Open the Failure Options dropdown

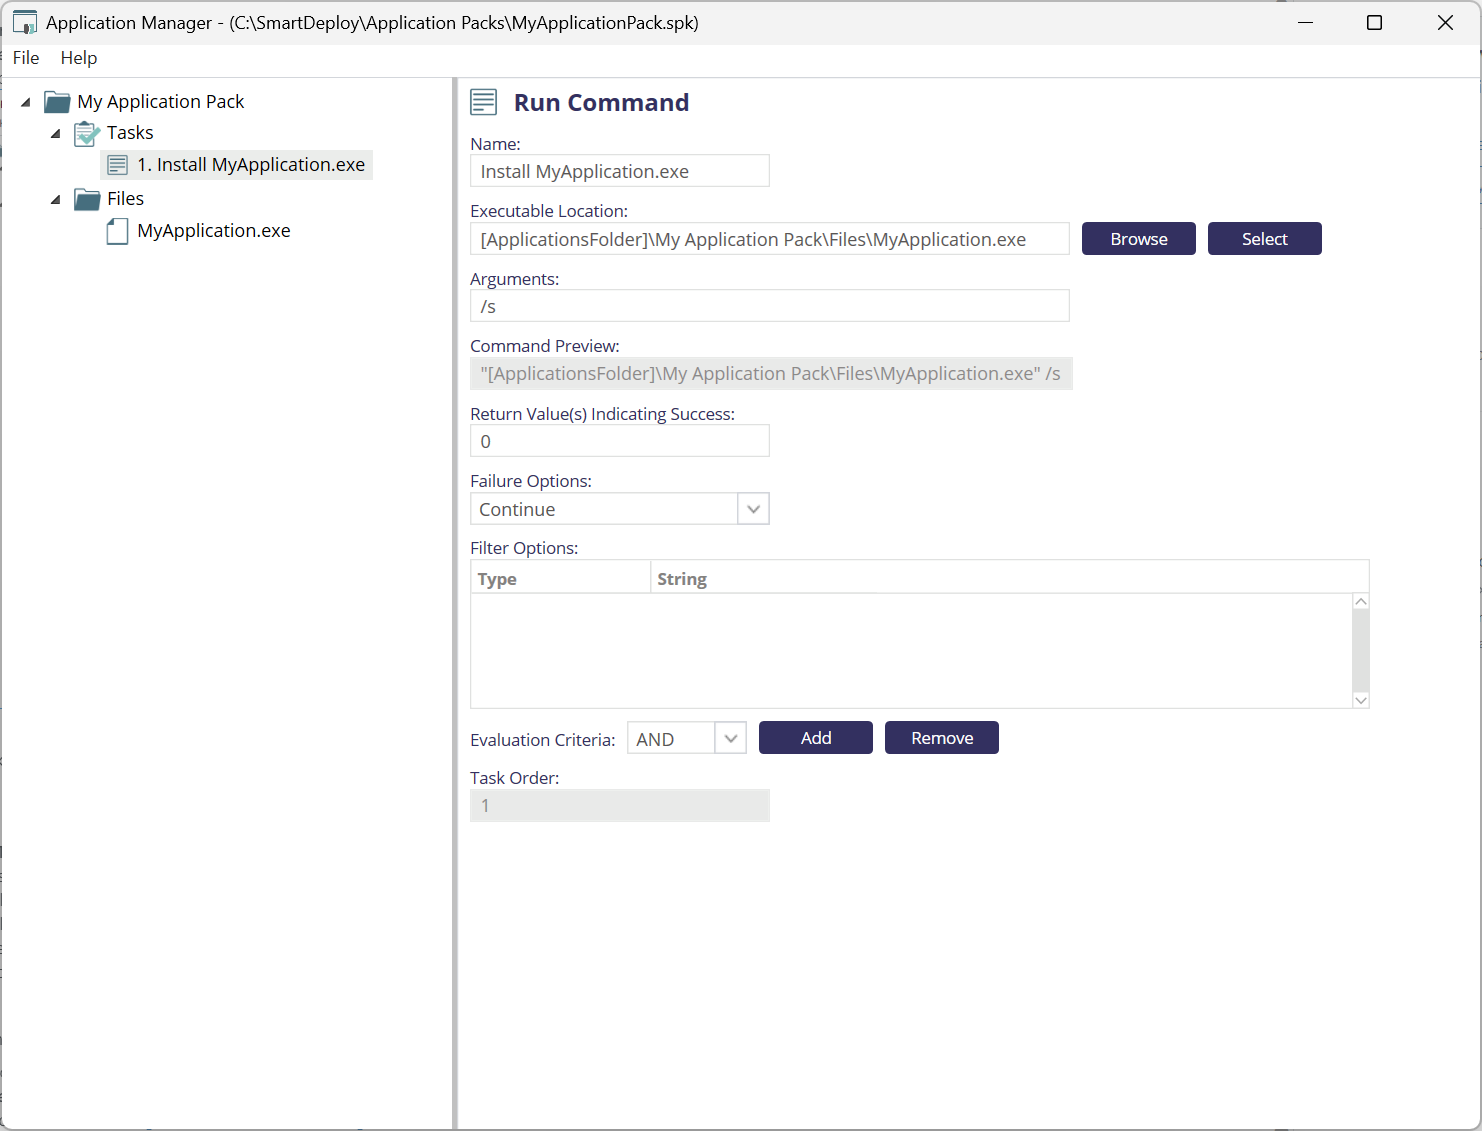753,509
